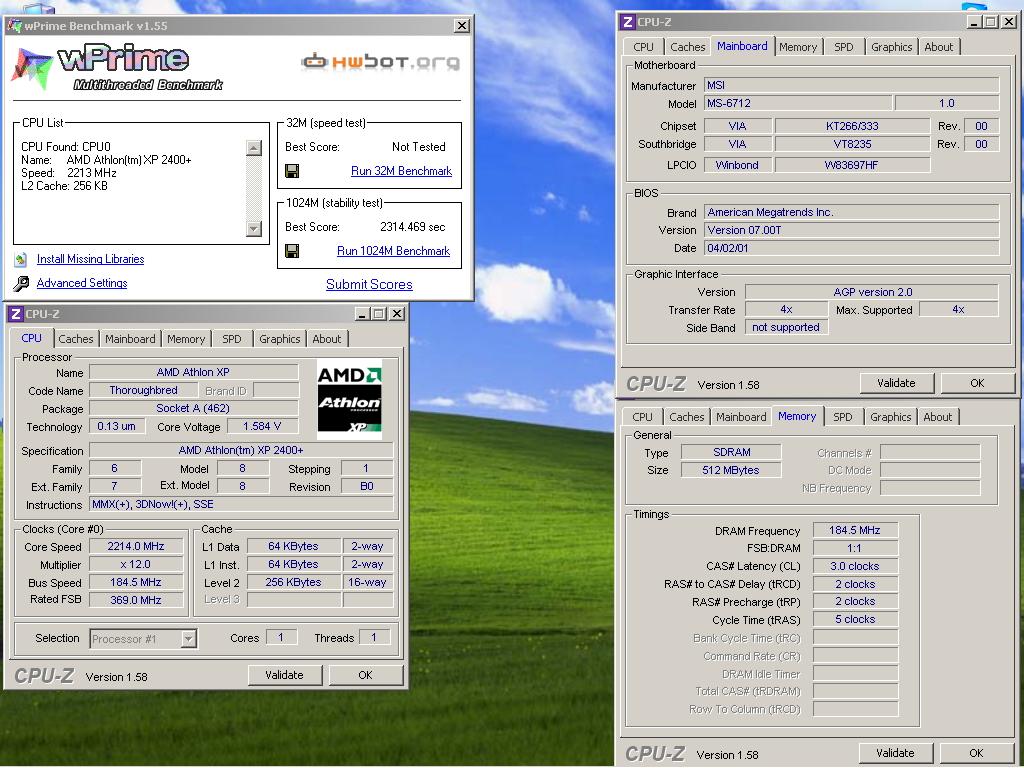Switch to Graphics tab in CPU window
This screenshot has width=1024, height=768.
(x=280, y=339)
